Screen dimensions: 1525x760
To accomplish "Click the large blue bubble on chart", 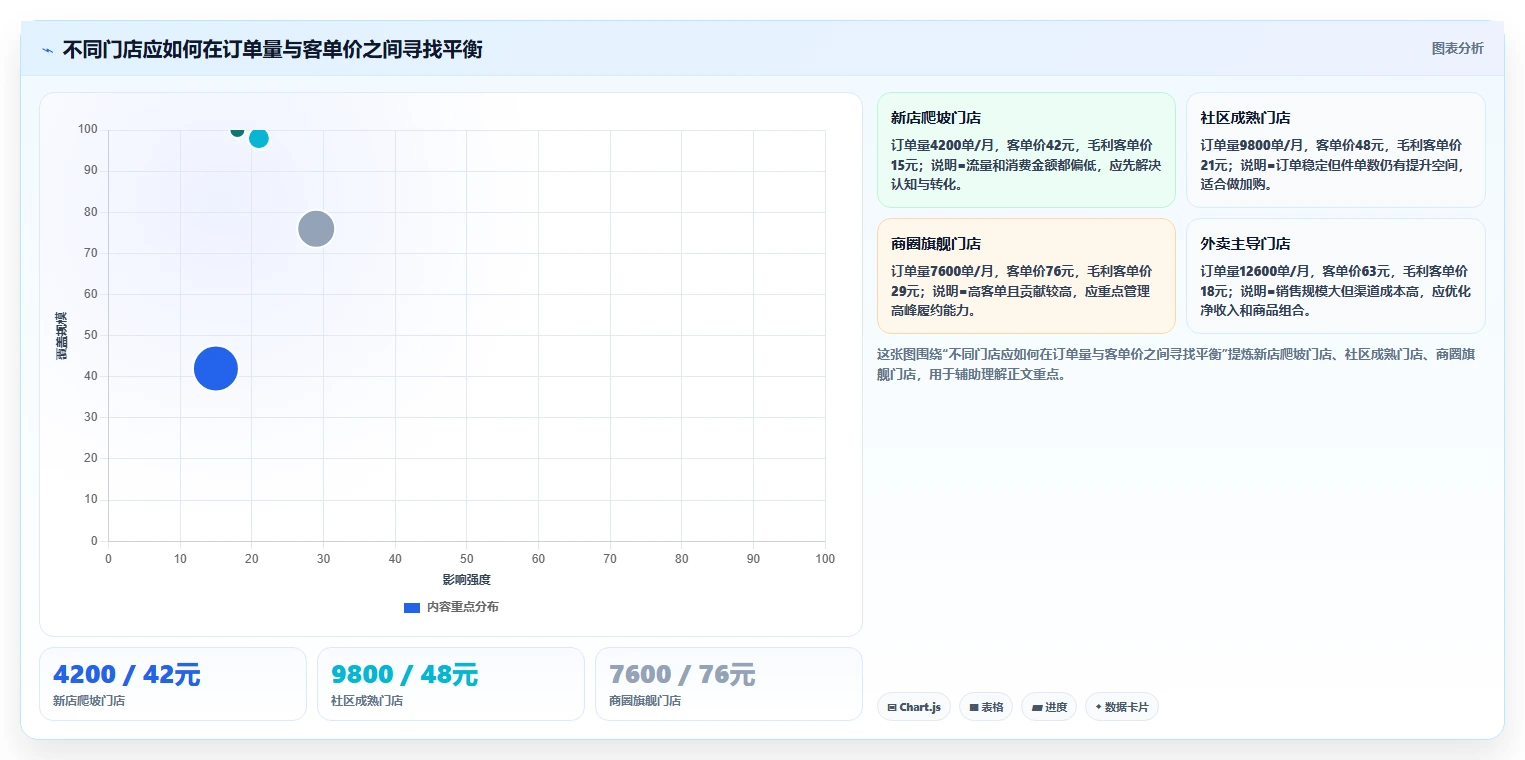I will [215, 369].
